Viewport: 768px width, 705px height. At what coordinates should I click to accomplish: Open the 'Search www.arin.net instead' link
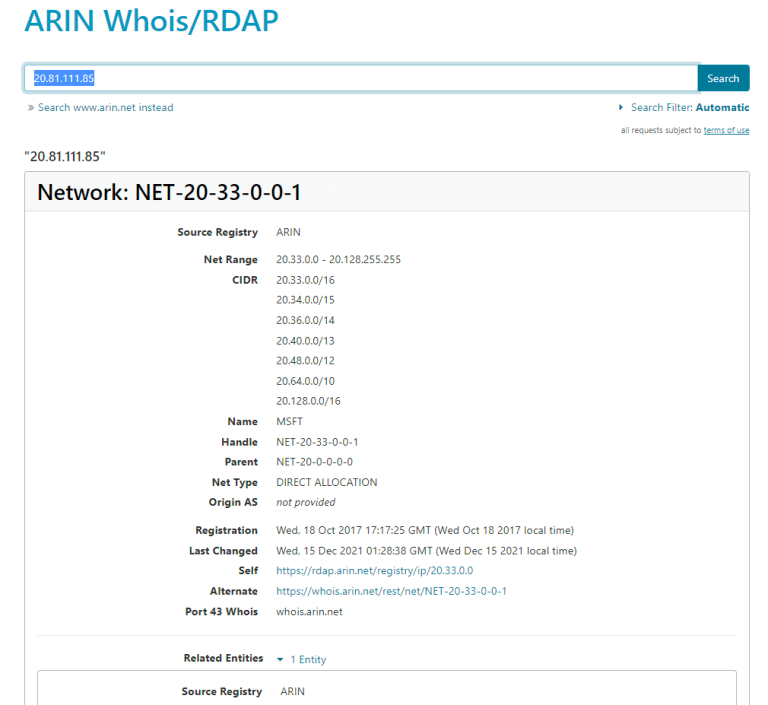[x=105, y=108]
